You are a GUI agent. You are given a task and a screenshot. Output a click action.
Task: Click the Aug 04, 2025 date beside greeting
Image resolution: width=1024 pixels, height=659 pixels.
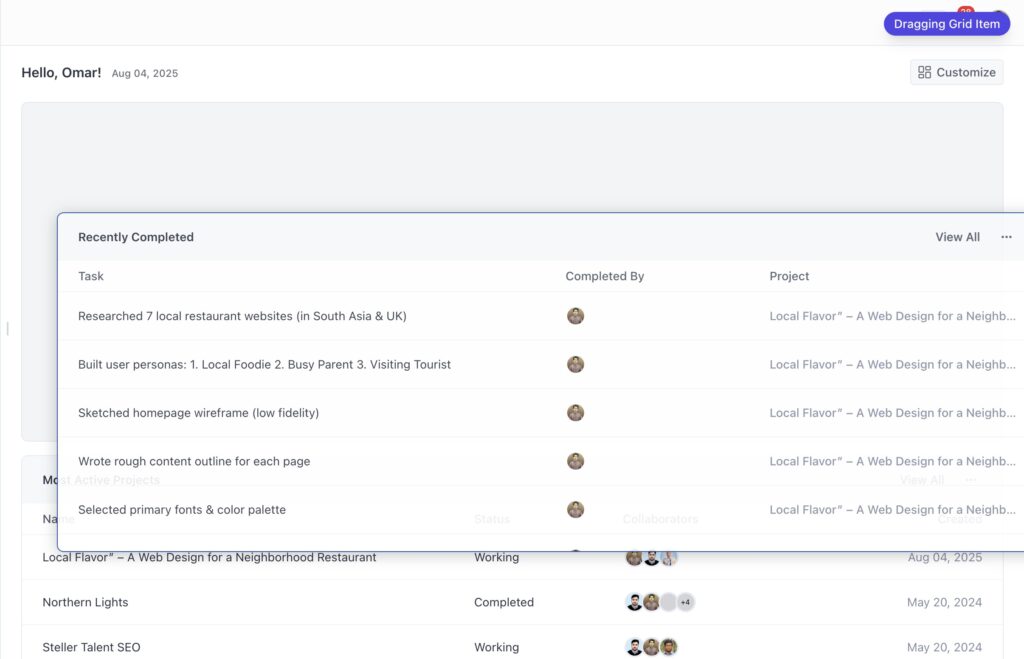(x=145, y=73)
